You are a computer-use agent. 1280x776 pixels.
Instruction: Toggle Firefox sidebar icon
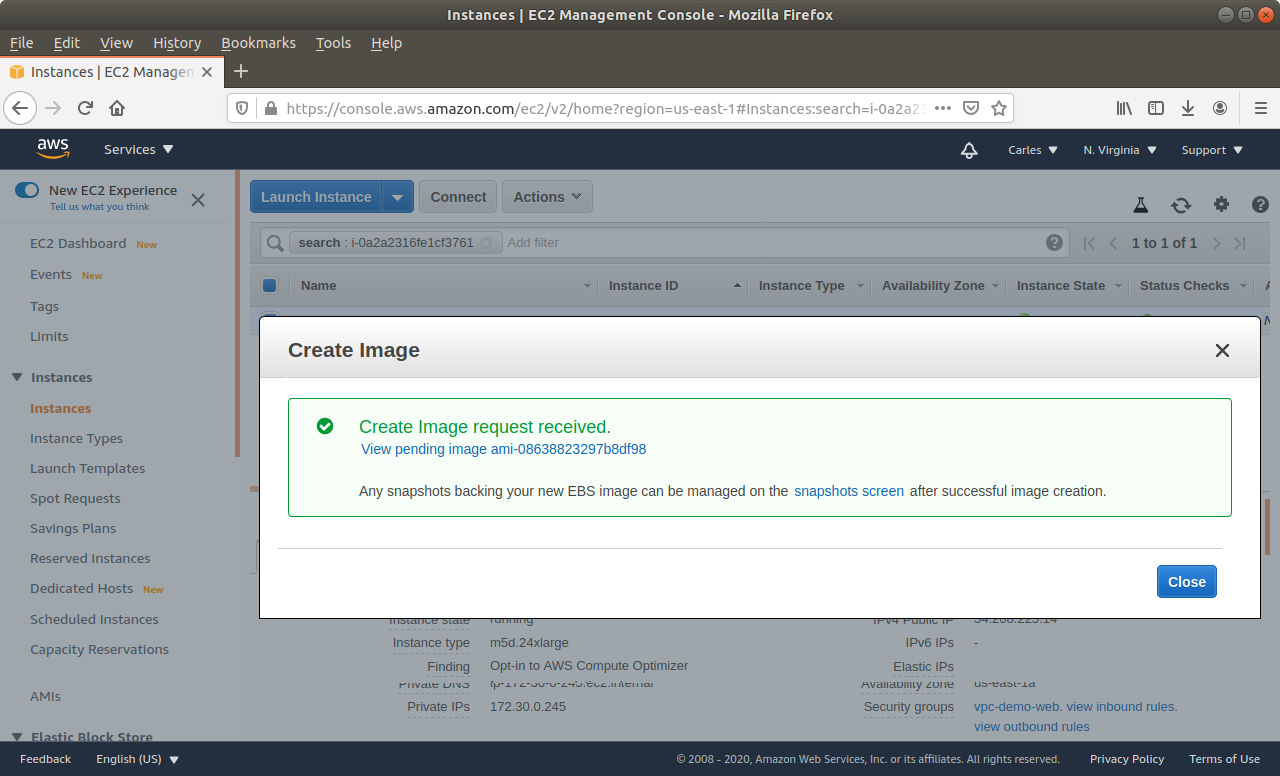point(1156,108)
